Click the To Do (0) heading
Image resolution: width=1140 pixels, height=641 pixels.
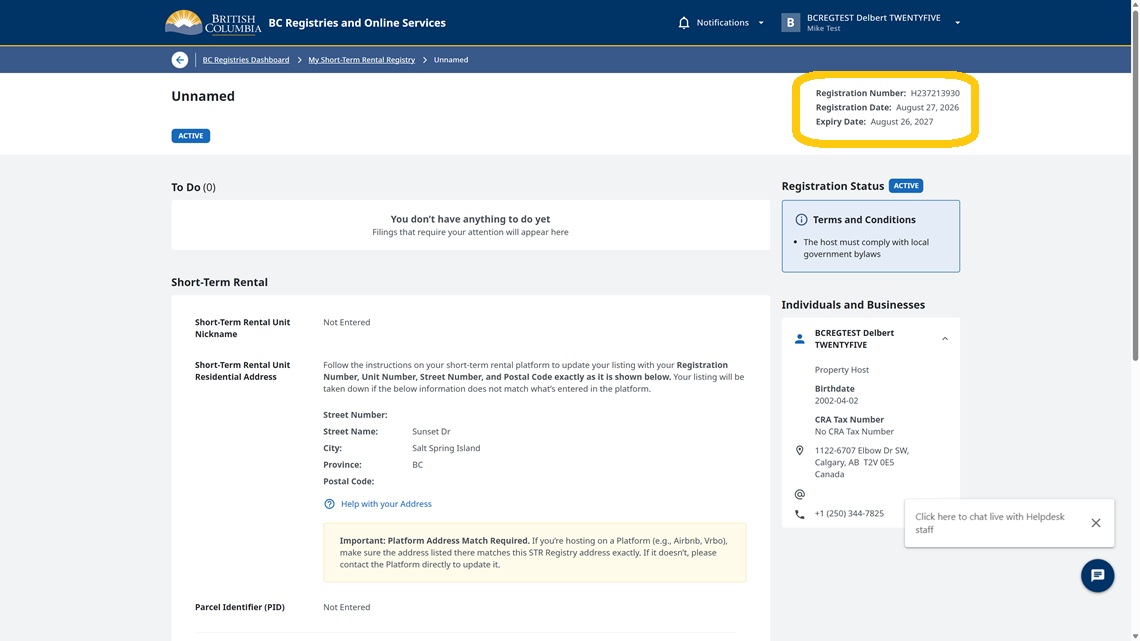pos(193,187)
